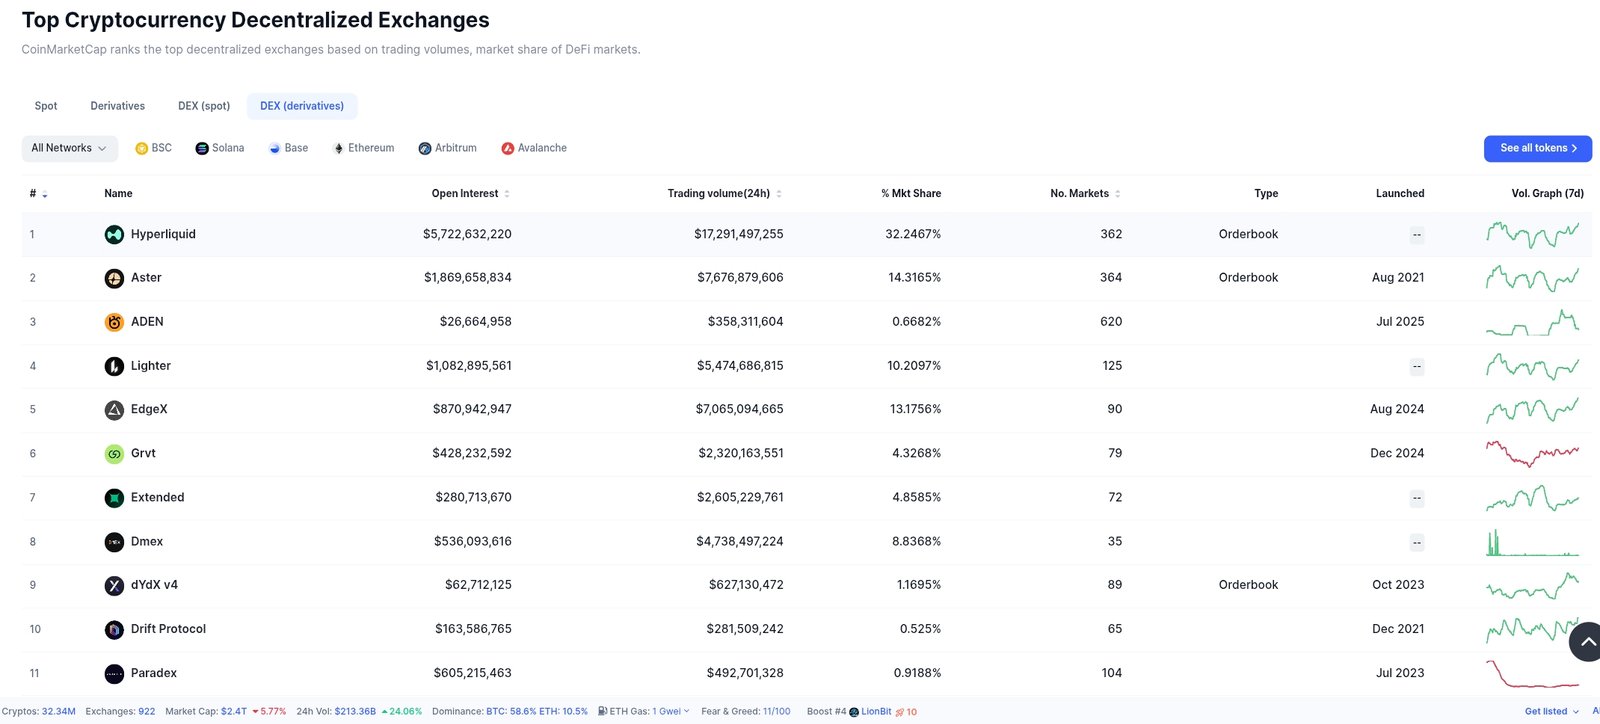Filter exchanges by Solana network
Screen dimensions: 1600x724
pos(220,148)
